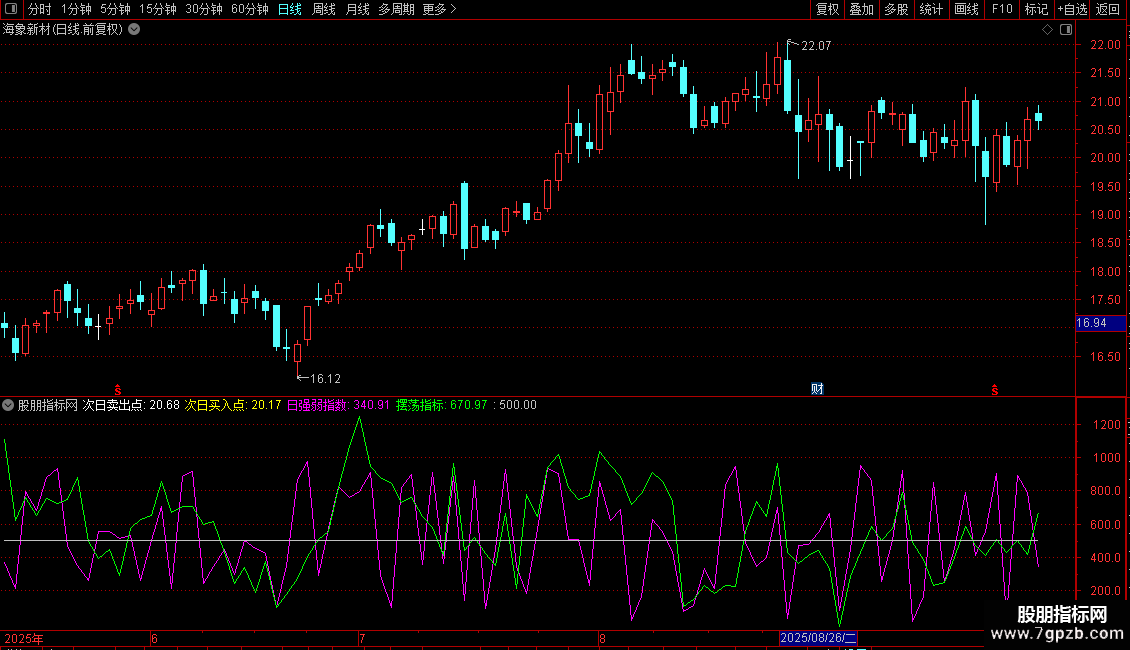Image resolution: width=1130 pixels, height=650 pixels.
Task: Expand the 股朋指标网 indicator dropdown
Action: click(9, 405)
